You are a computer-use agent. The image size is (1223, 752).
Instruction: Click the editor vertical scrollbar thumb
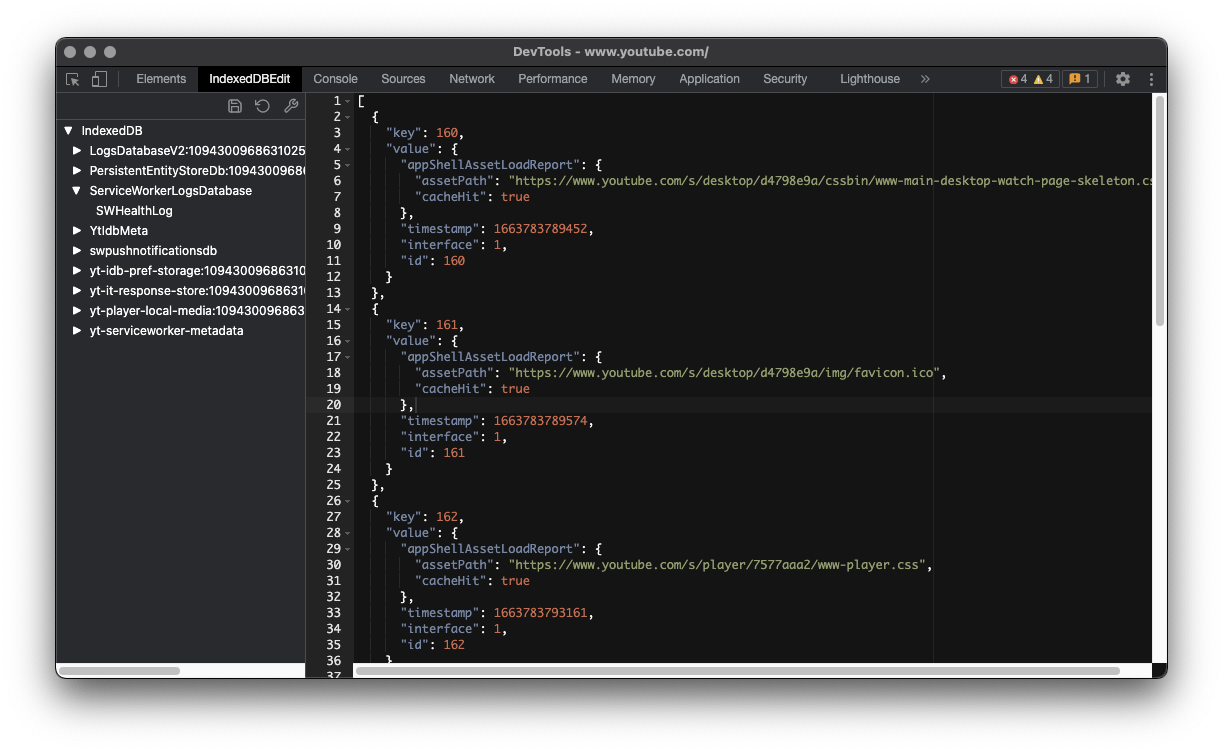tap(1160, 210)
